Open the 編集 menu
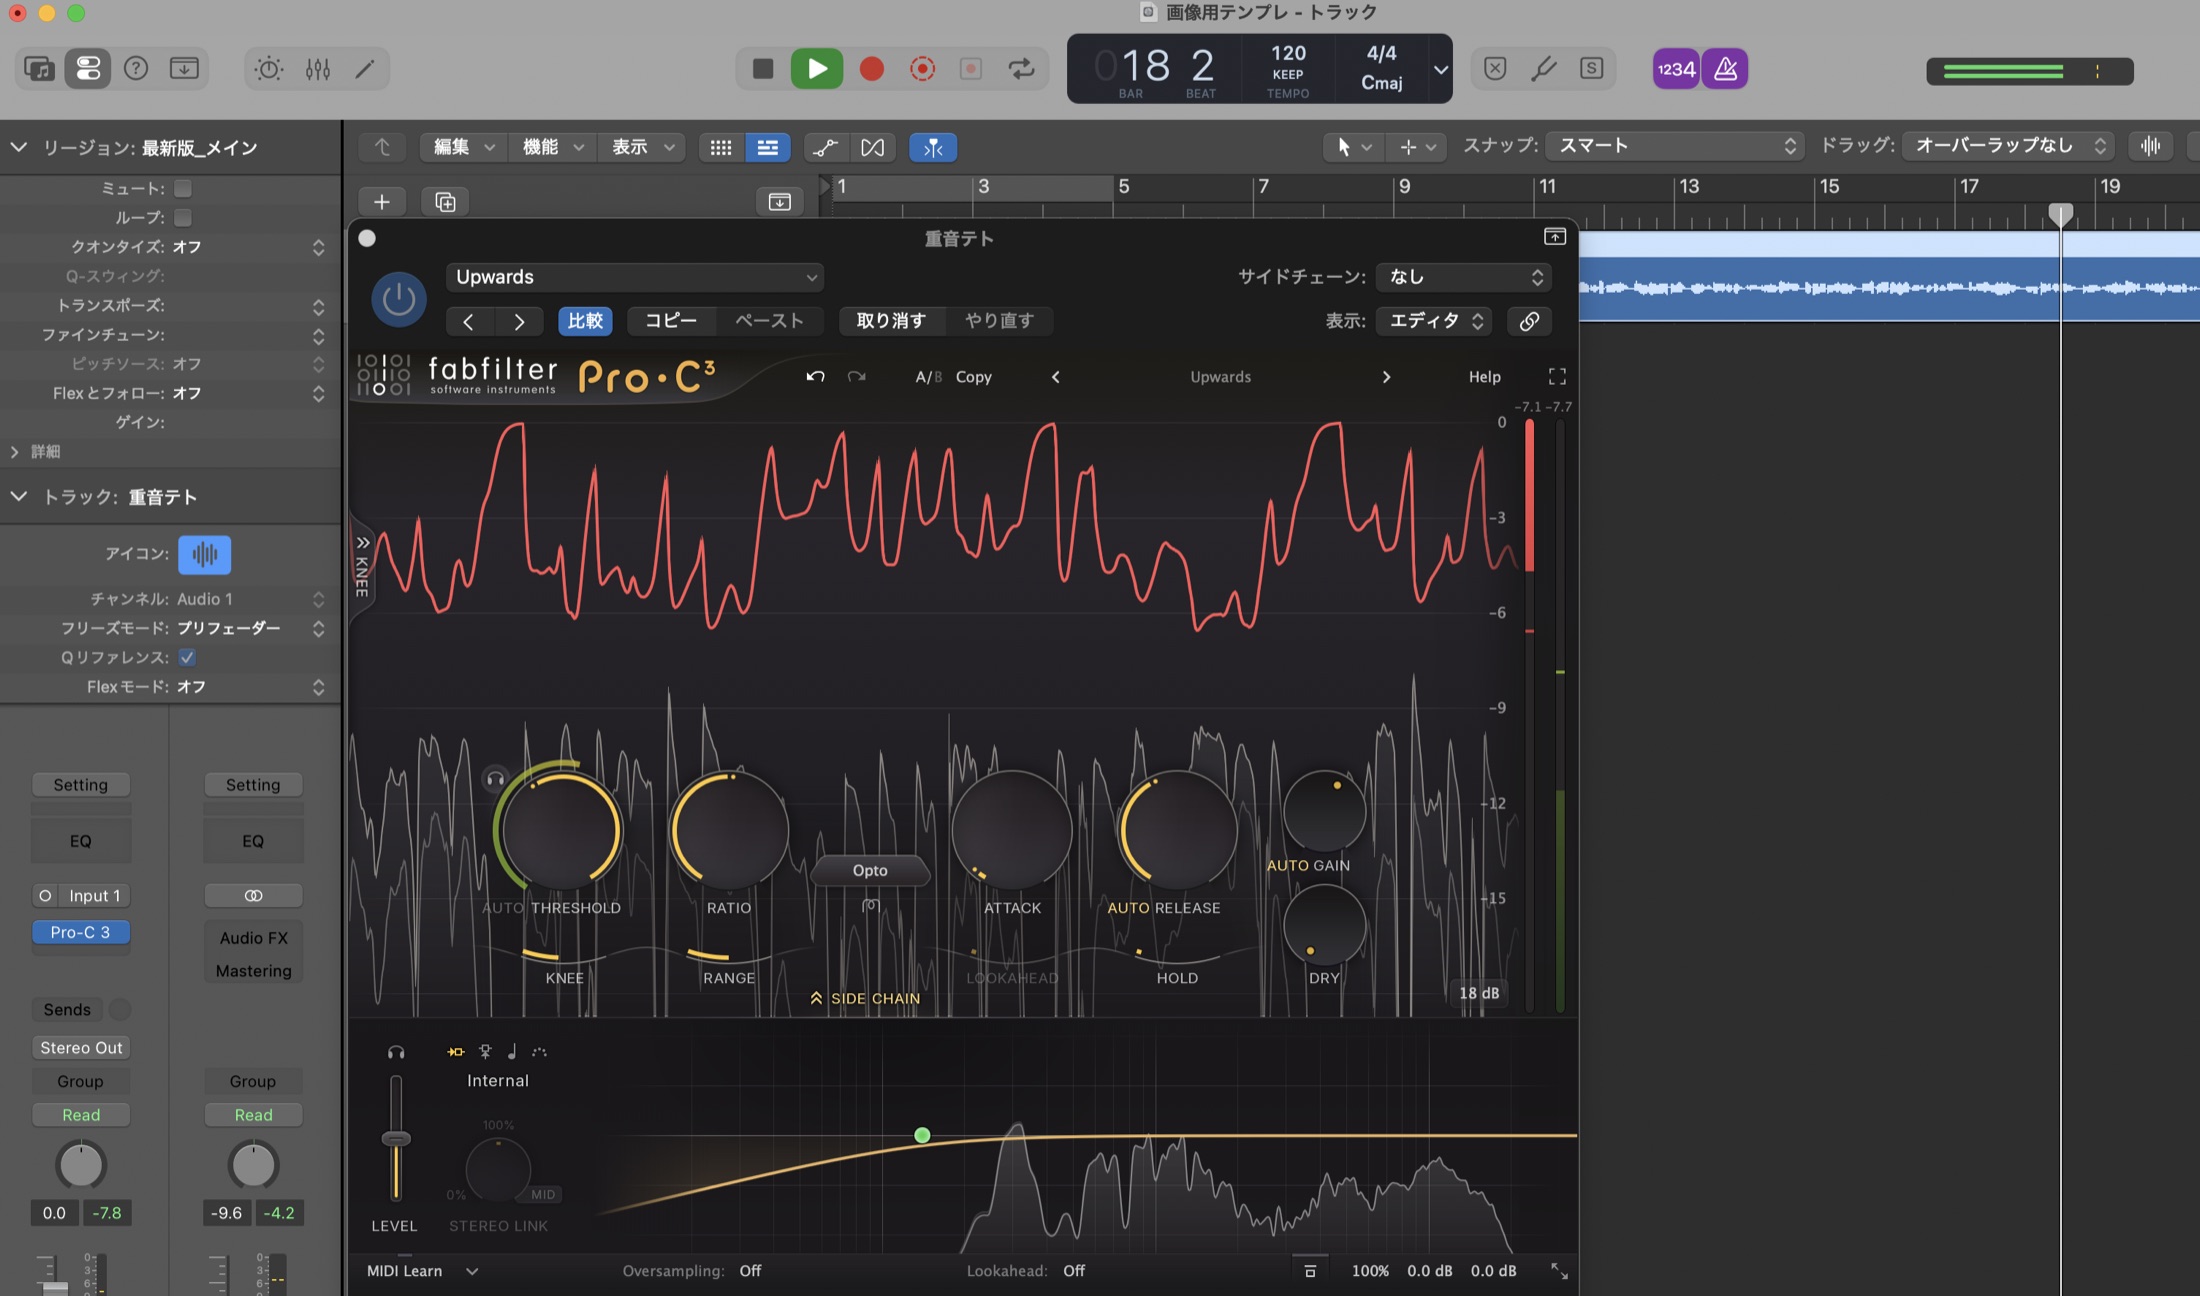Viewport: 2200px width, 1296px height. (462, 147)
